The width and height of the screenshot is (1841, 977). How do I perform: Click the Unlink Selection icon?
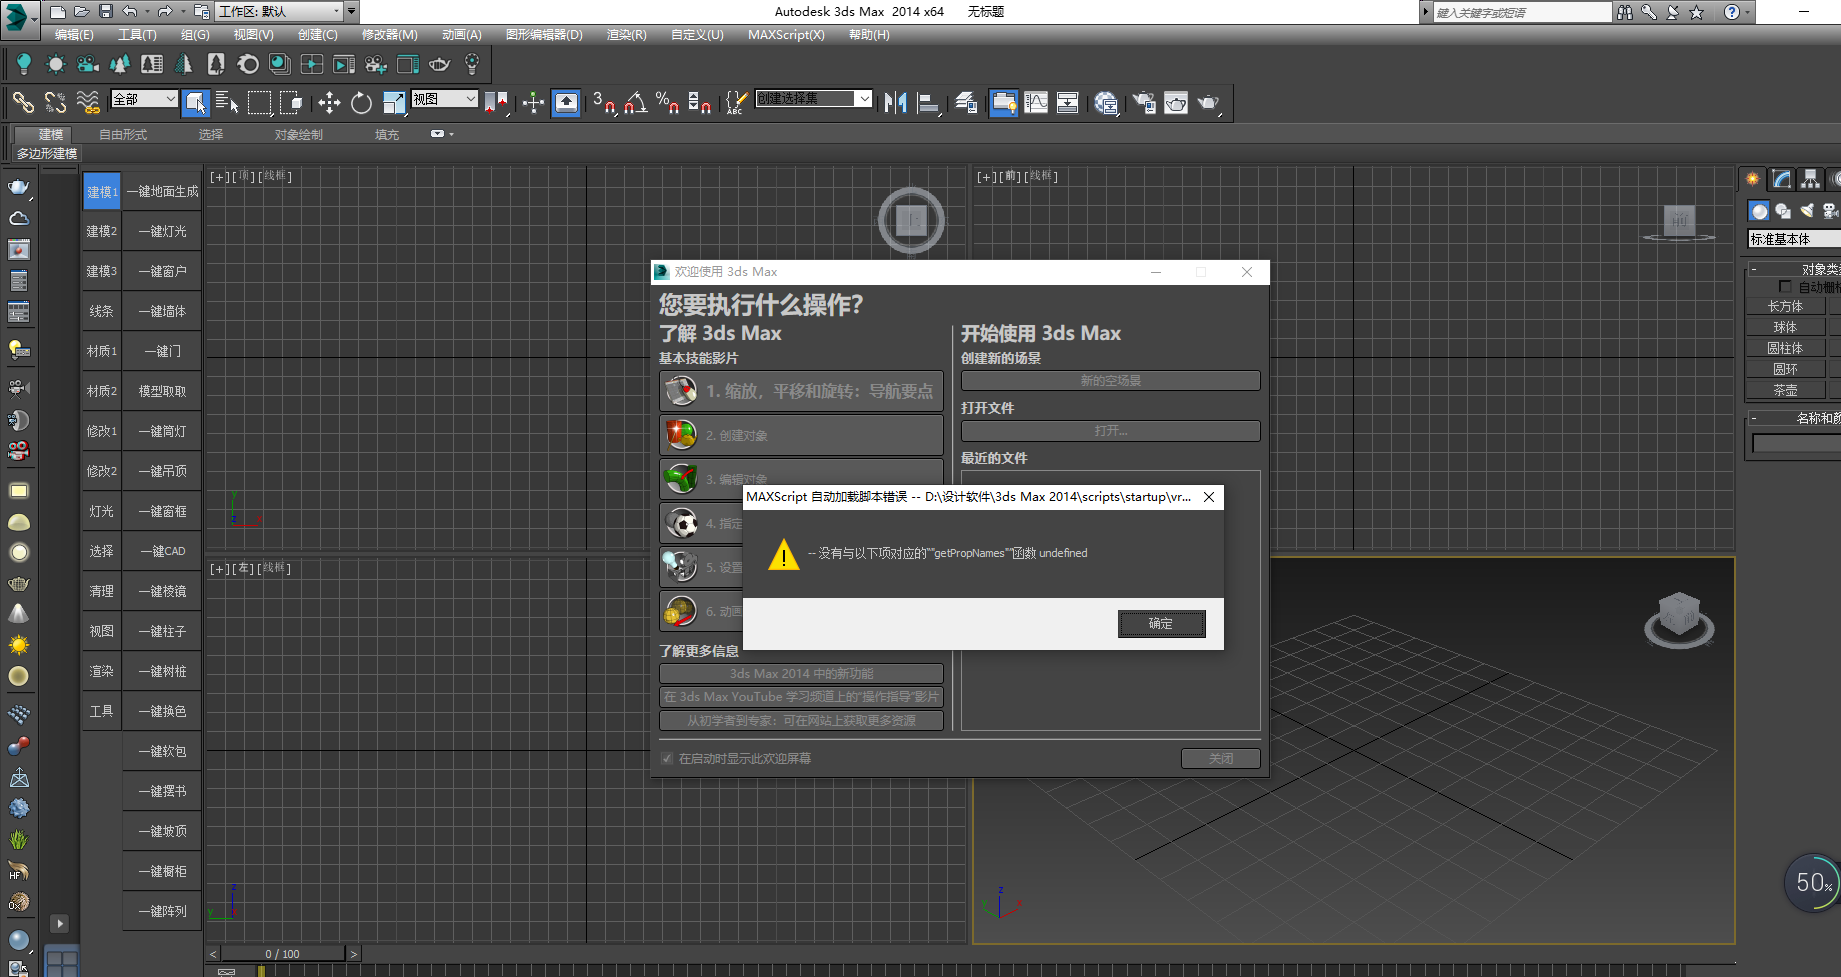point(55,102)
